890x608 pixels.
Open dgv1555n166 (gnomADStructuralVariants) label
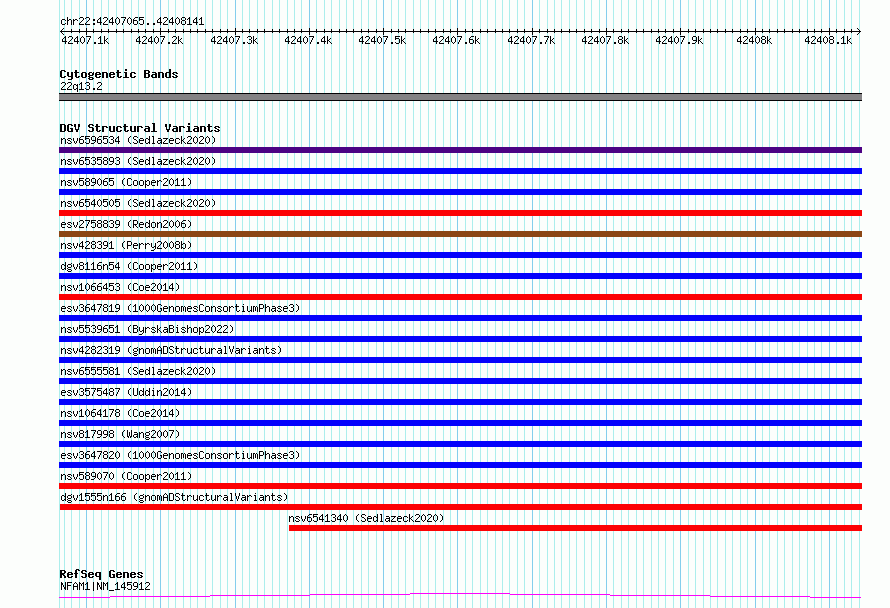pyautogui.click(x=174, y=497)
